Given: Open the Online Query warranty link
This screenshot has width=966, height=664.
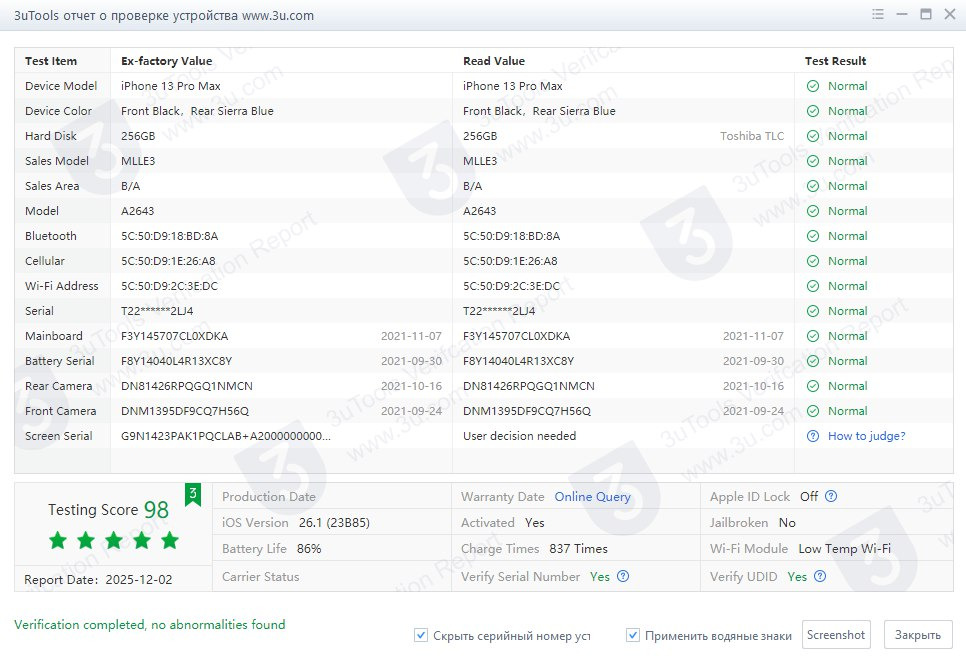Looking at the screenshot, I should pos(592,497).
